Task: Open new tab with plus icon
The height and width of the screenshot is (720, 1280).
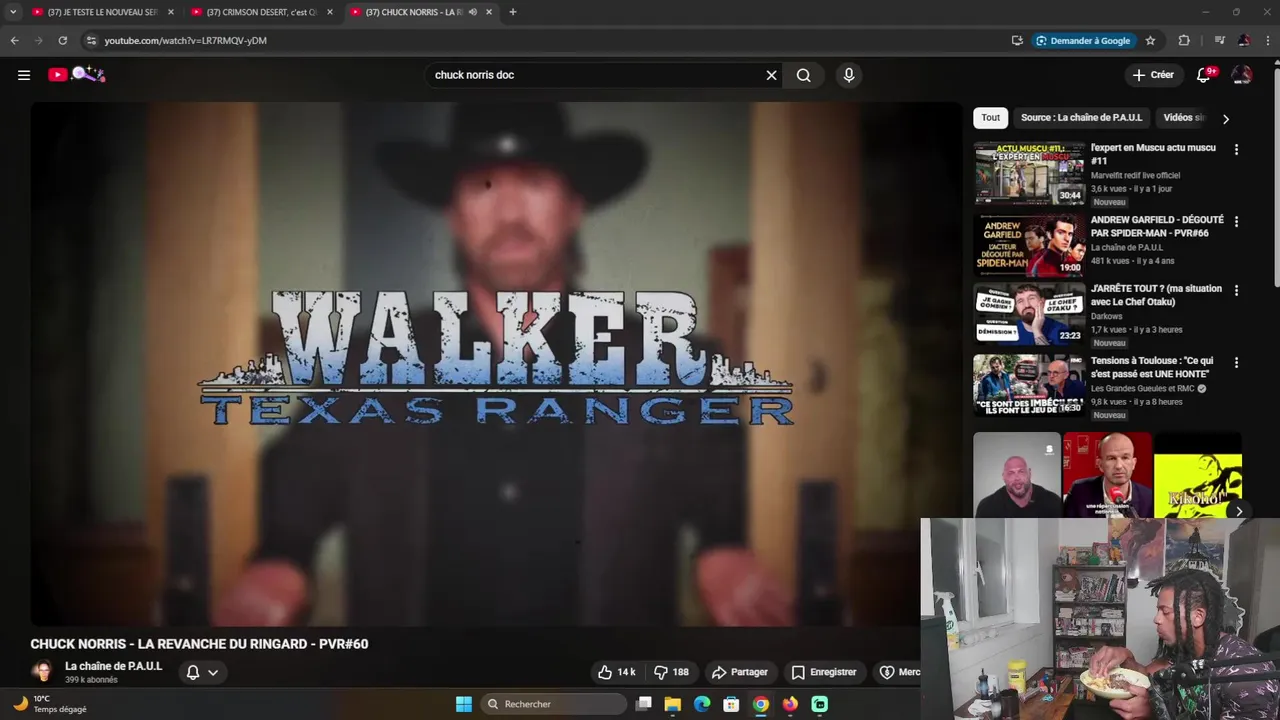Action: click(513, 12)
